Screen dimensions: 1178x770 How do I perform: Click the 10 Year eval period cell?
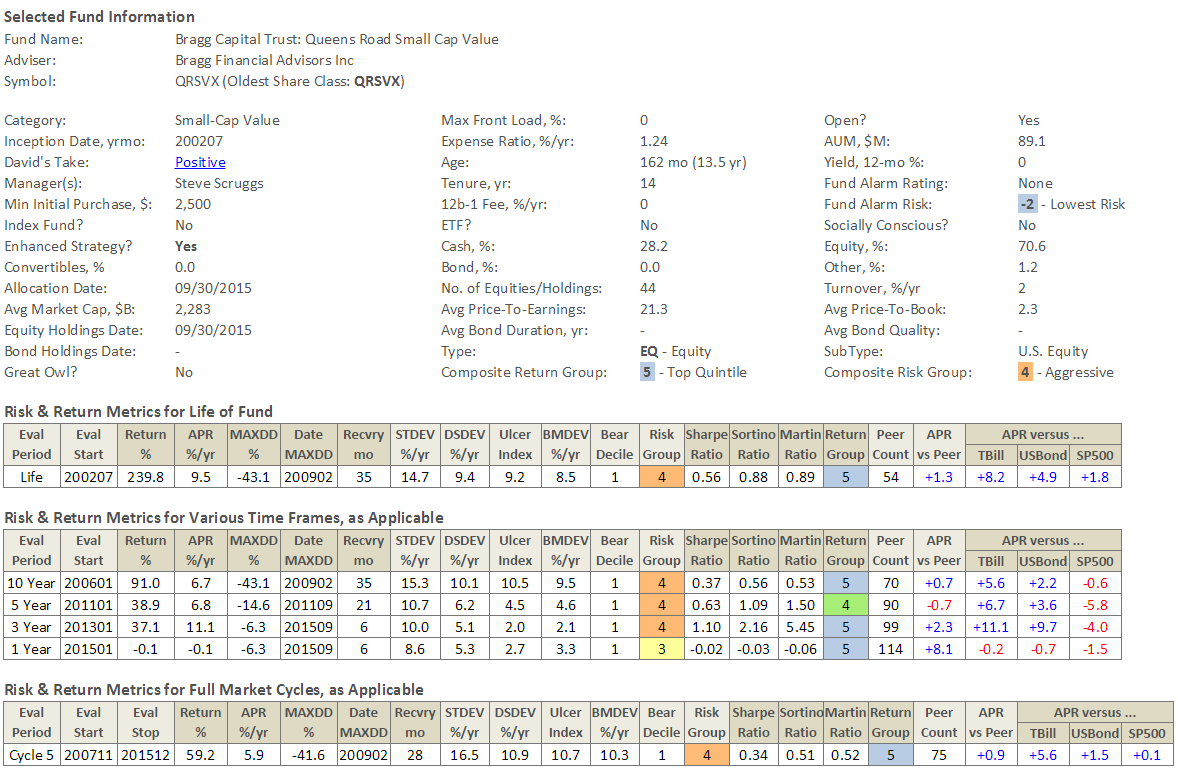pos(32,582)
